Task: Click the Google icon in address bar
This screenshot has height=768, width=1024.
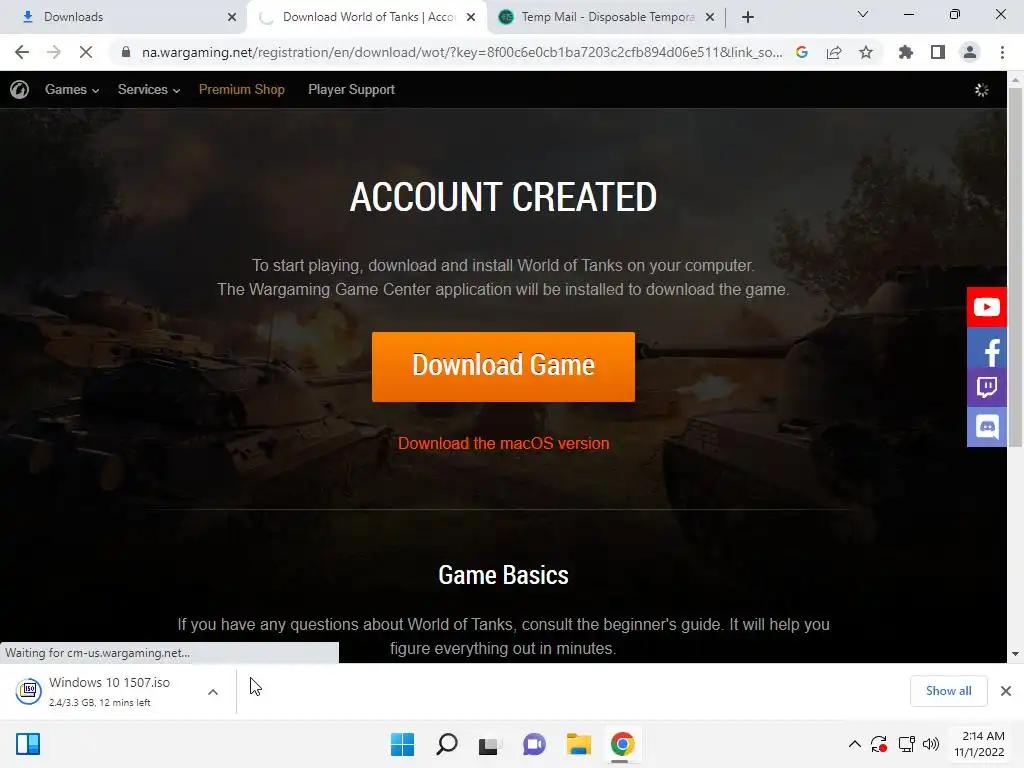Action: click(802, 52)
